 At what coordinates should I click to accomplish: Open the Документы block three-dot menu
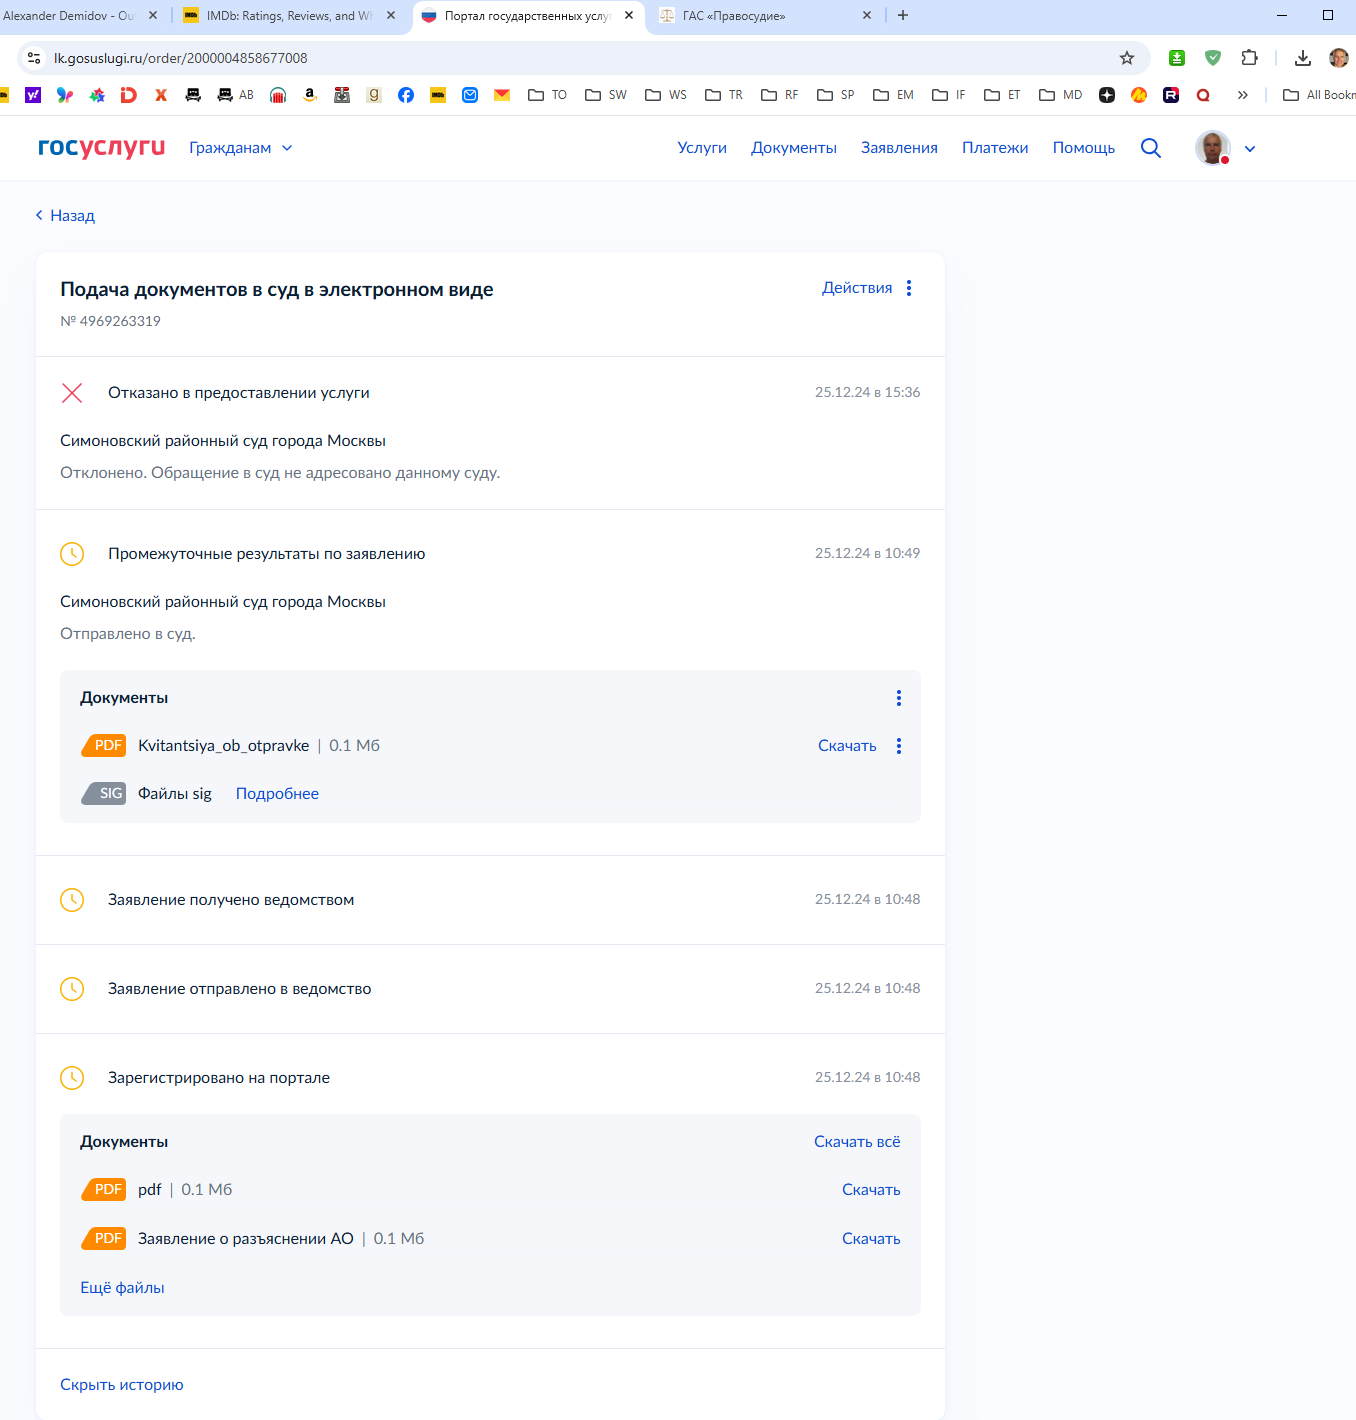coord(899,698)
